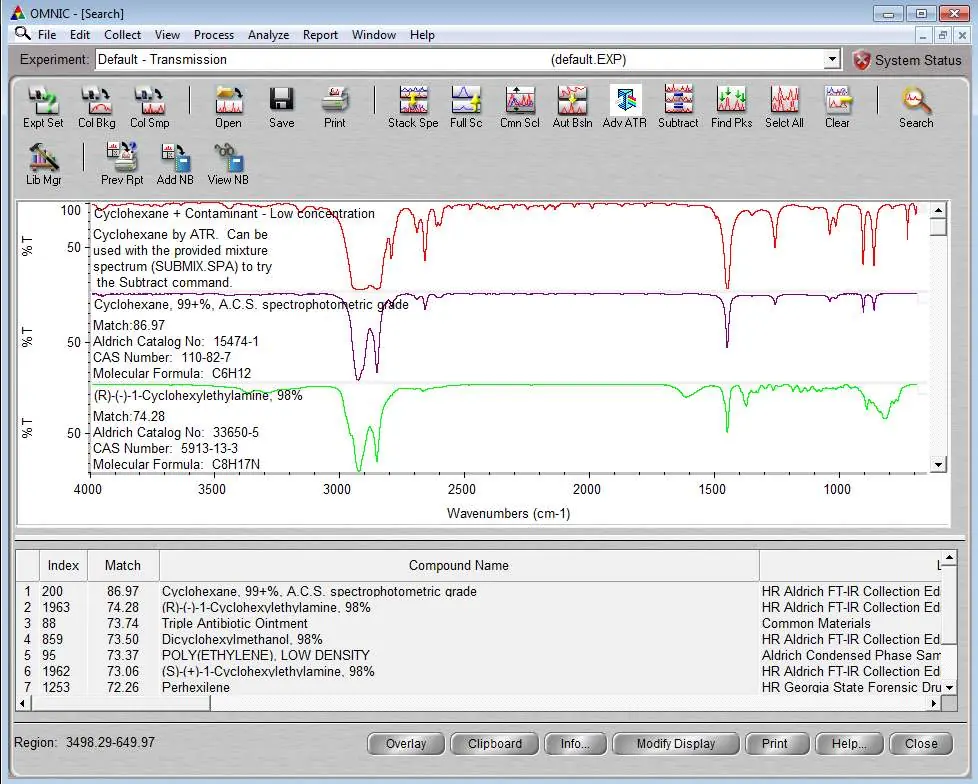Apply Adv ATR correction tool
This screenshot has width=978, height=784.
625,107
